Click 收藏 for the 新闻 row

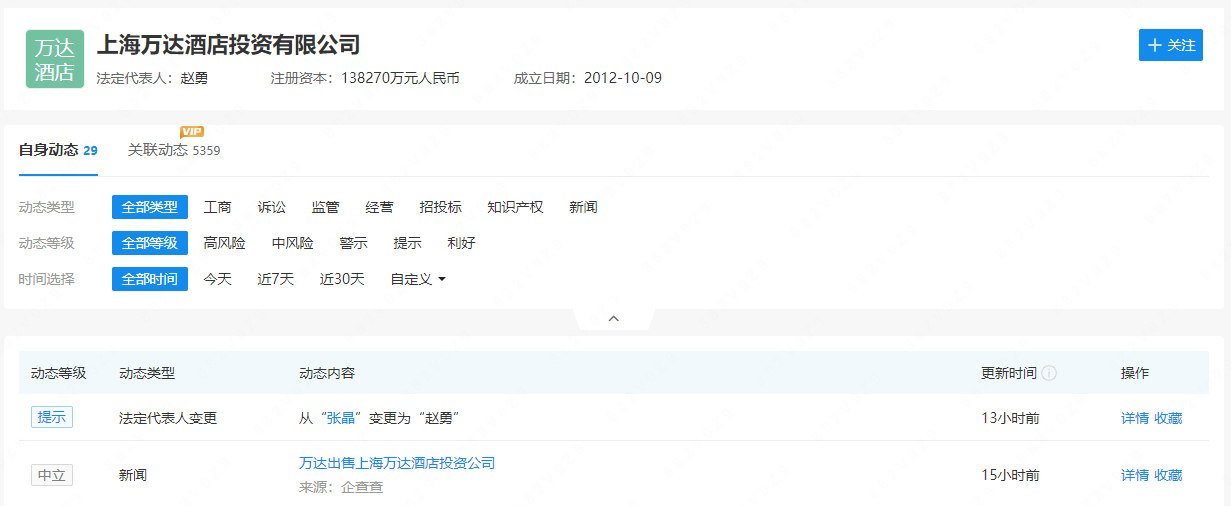1168,475
